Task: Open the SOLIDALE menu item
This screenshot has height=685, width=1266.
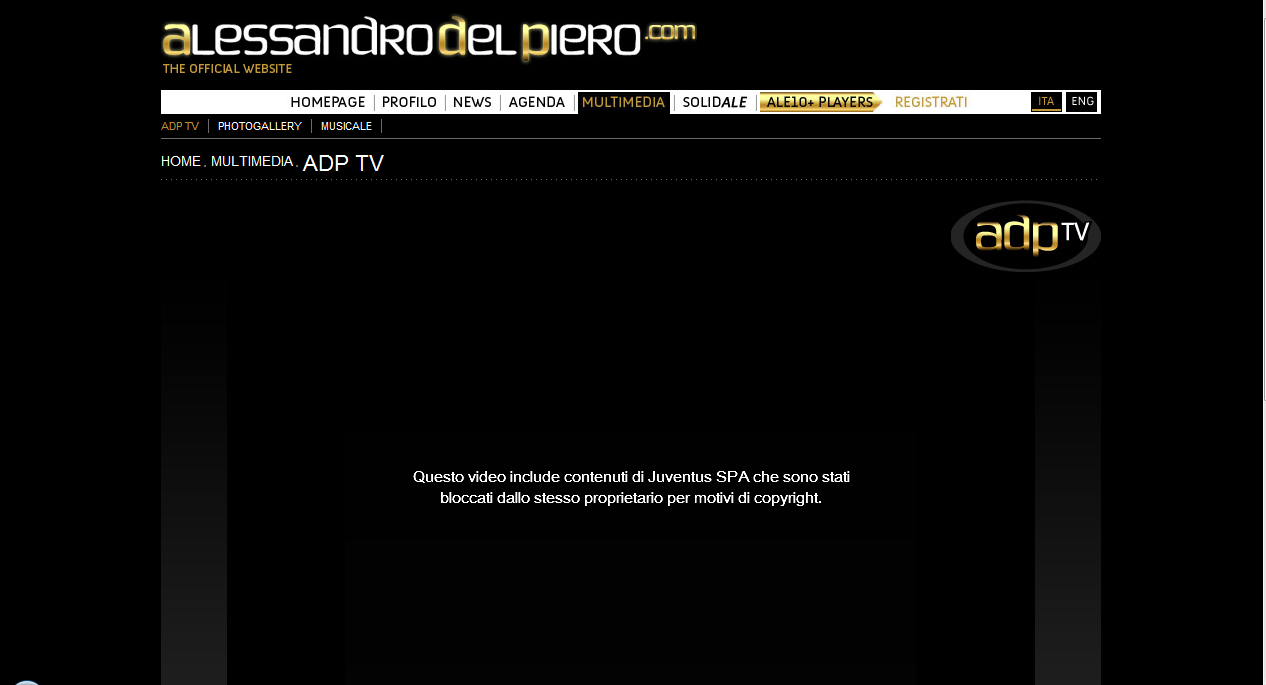Action: pyautogui.click(x=714, y=102)
